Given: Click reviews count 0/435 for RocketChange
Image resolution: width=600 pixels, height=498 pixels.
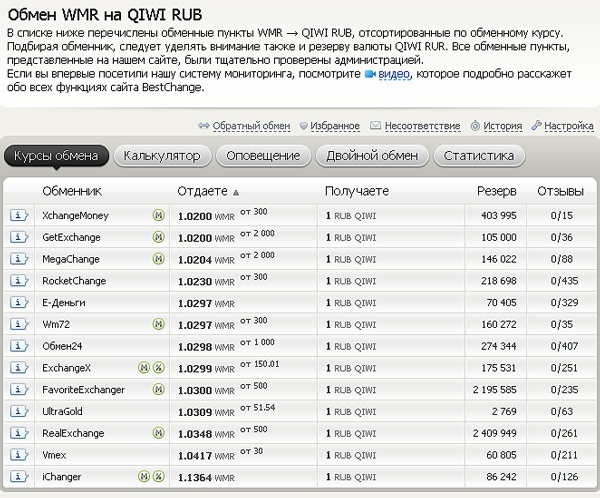Looking at the screenshot, I should (x=564, y=281).
